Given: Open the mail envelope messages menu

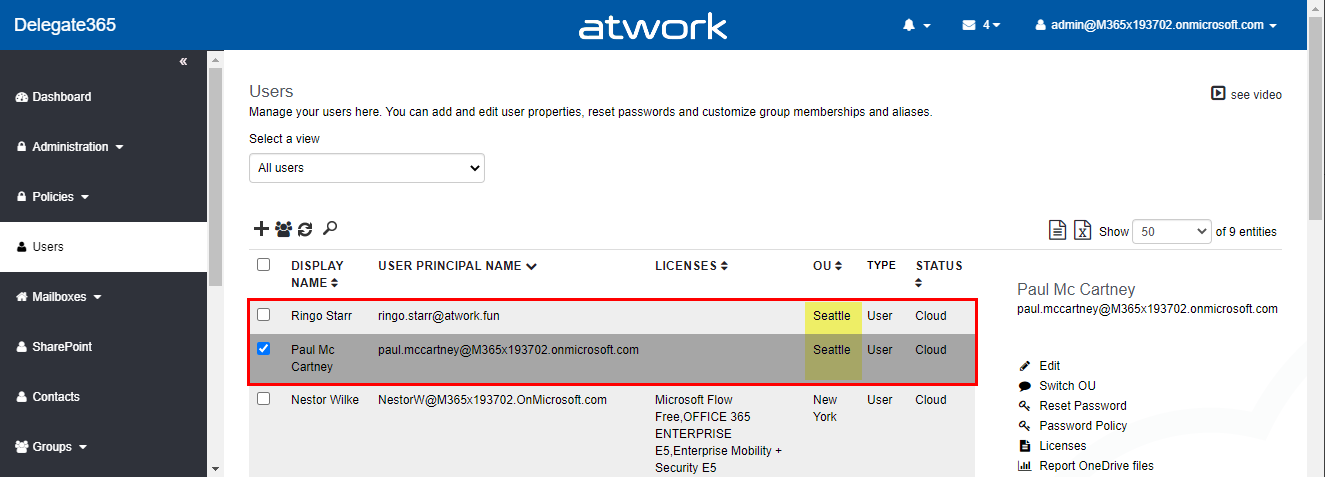Looking at the screenshot, I should tap(981, 25).
